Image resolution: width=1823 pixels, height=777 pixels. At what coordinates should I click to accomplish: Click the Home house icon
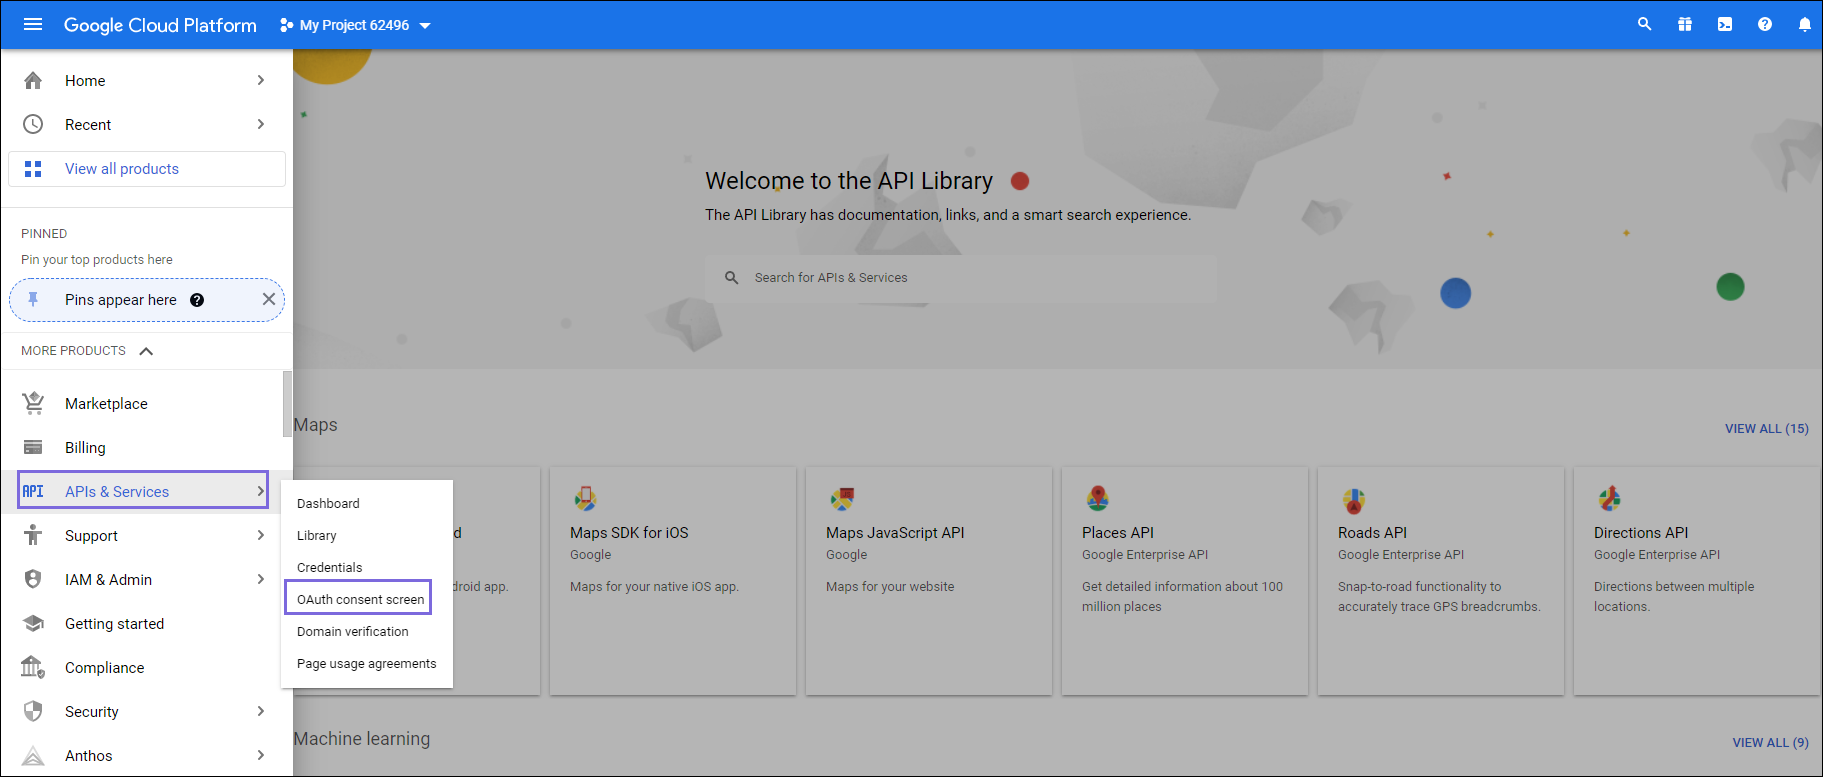tap(33, 80)
